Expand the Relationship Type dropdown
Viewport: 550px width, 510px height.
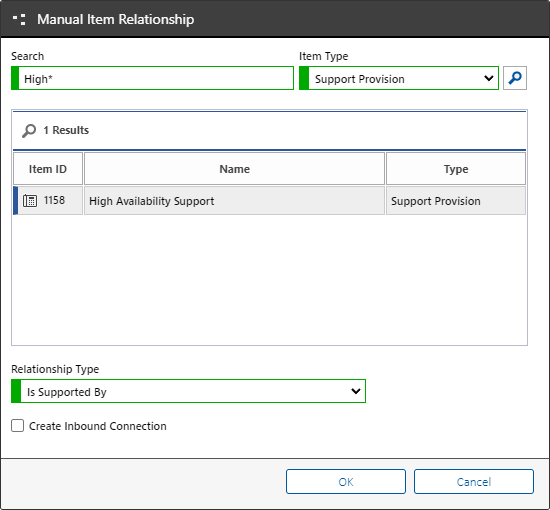(x=188, y=391)
